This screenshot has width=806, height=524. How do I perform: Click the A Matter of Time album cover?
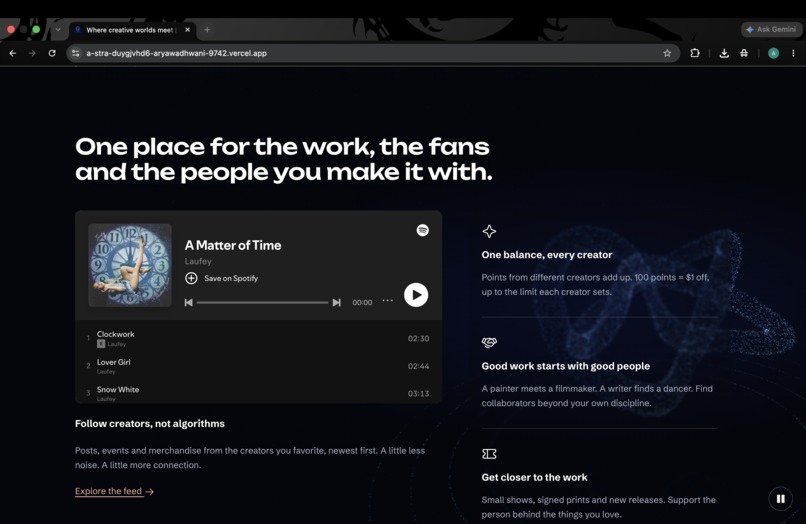(x=130, y=265)
